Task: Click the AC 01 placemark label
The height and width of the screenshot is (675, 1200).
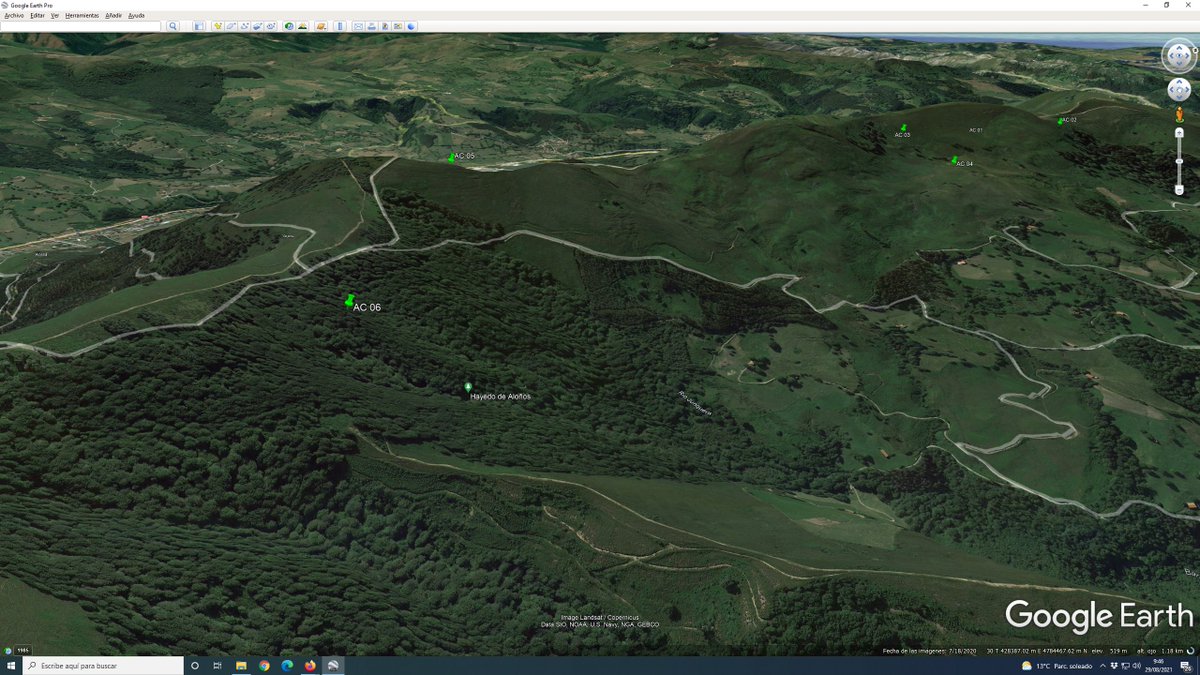Action: [976, 131]
